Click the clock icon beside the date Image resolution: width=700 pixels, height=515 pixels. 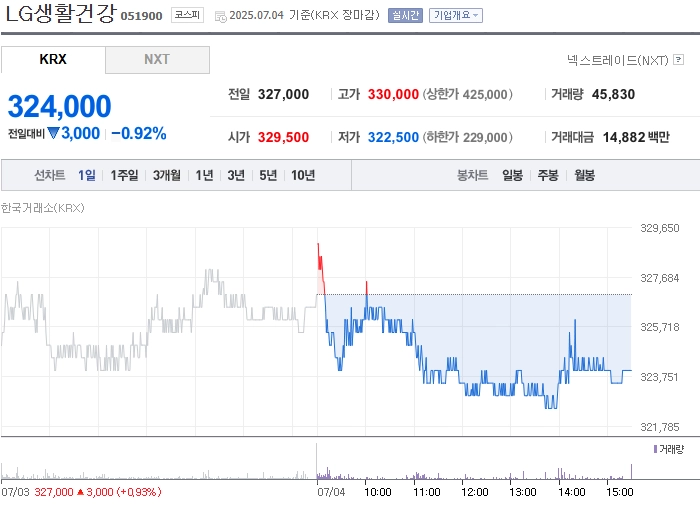[221, 17]
